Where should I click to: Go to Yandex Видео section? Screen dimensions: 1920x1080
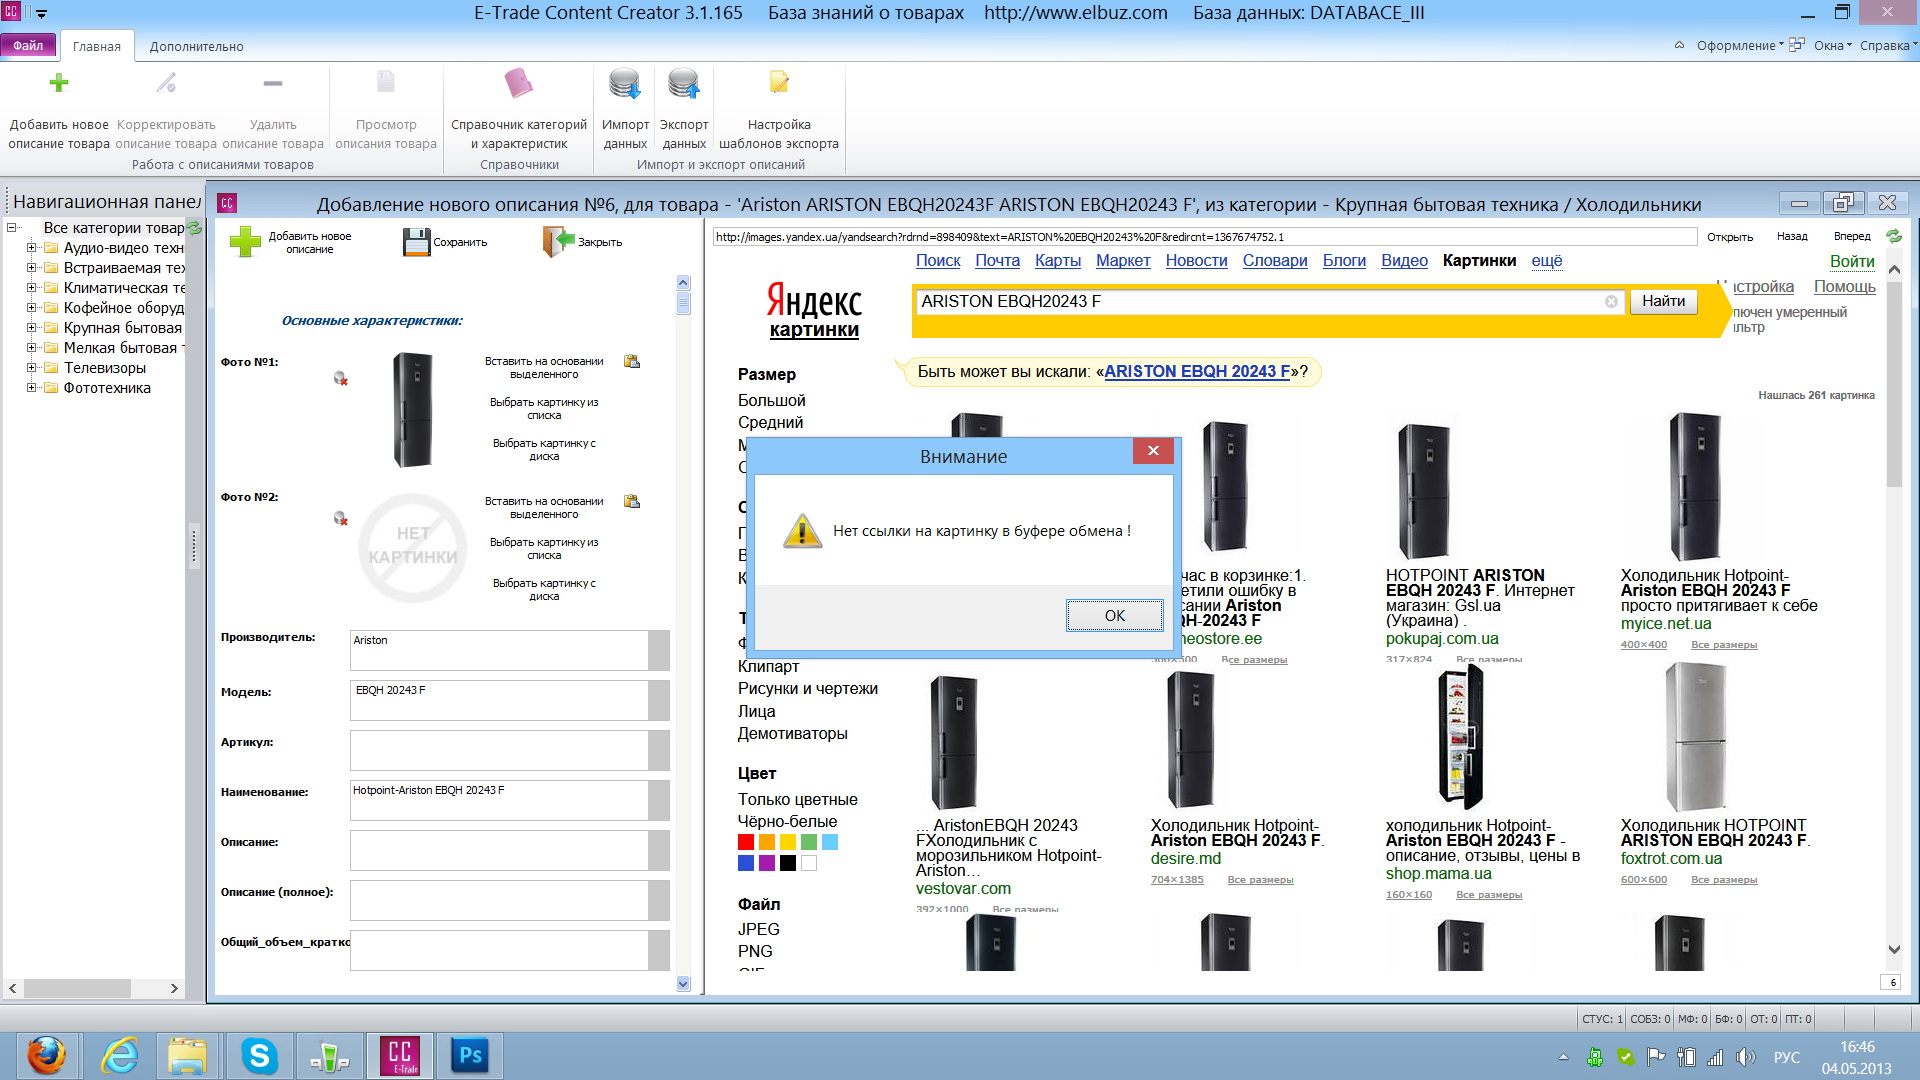point(1404,261)
